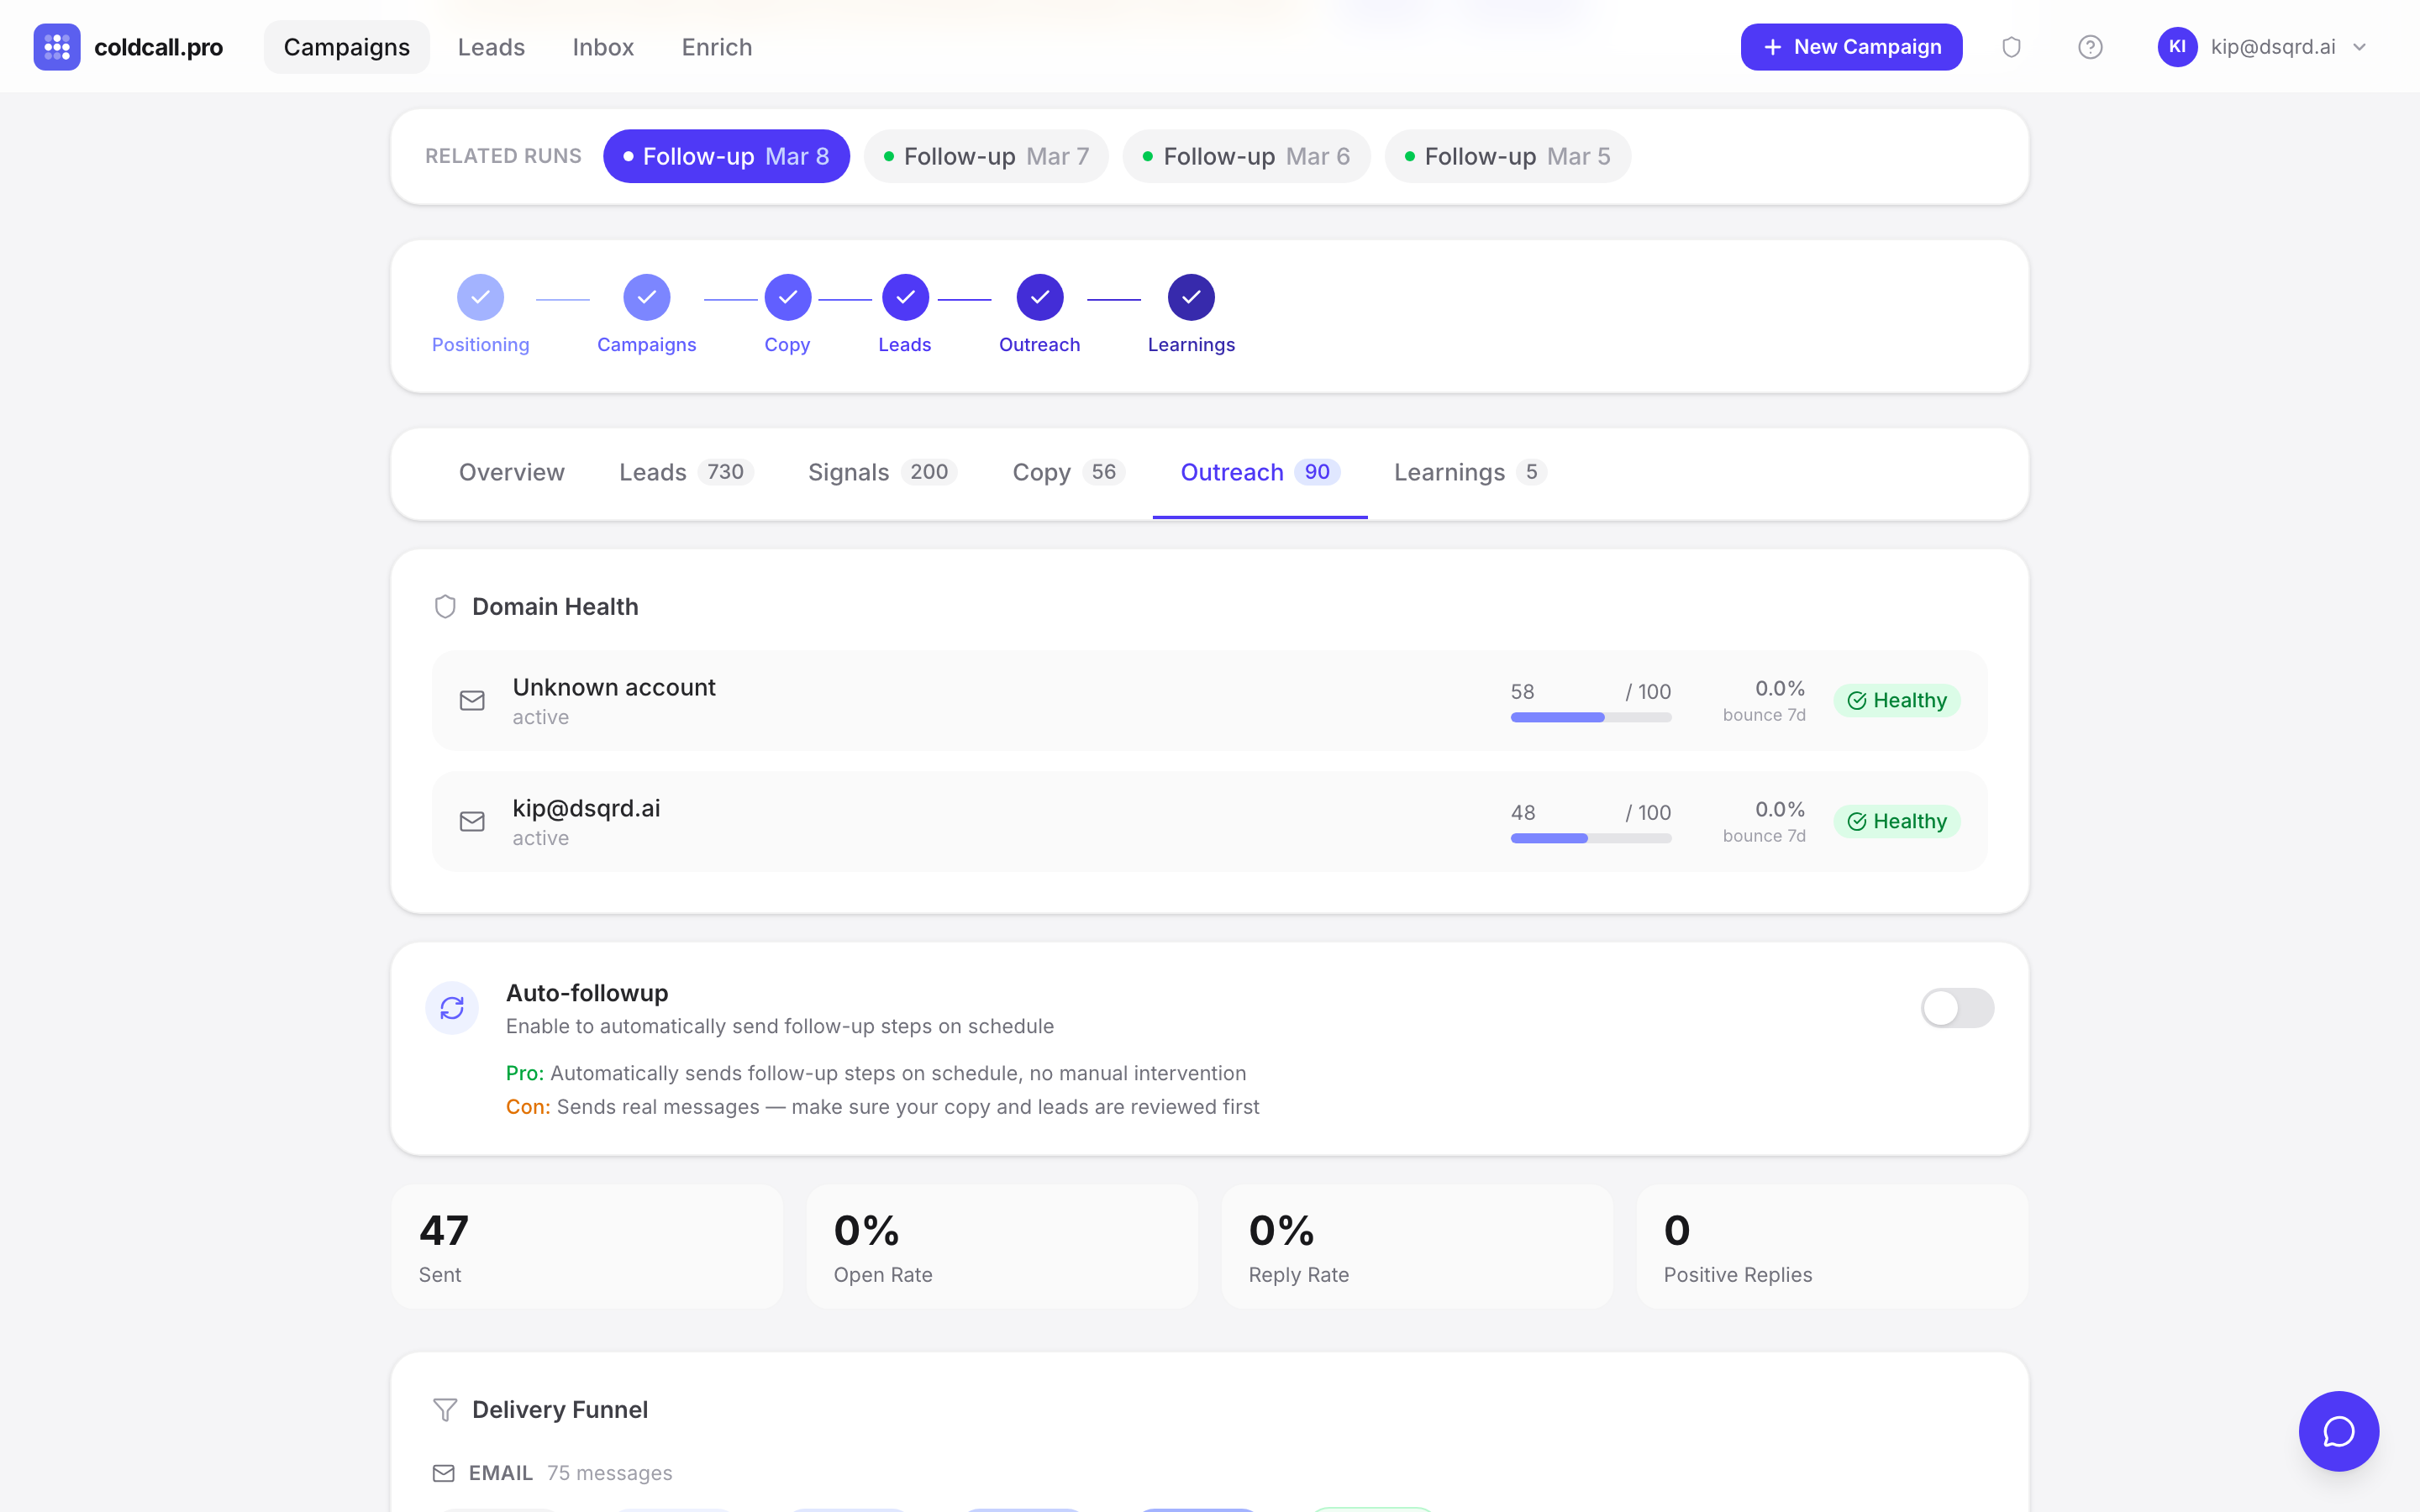
Task: Click the refresh icon beside Auto-followup
Action: click(x=451, y=1007)
